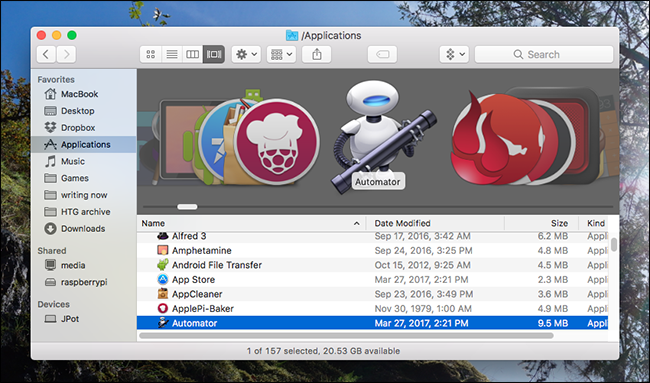
Task: Click the status bar selection text
Action: 323,351
